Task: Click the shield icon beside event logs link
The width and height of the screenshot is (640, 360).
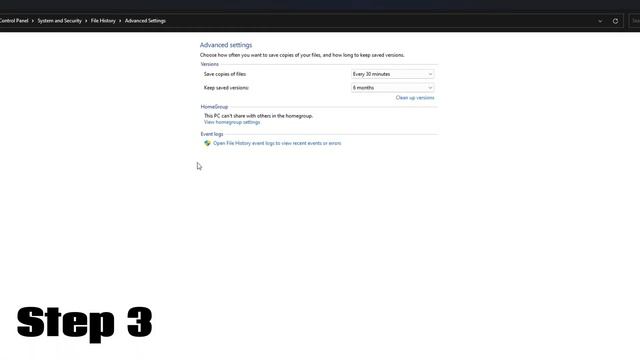Action: click(207, 143)
